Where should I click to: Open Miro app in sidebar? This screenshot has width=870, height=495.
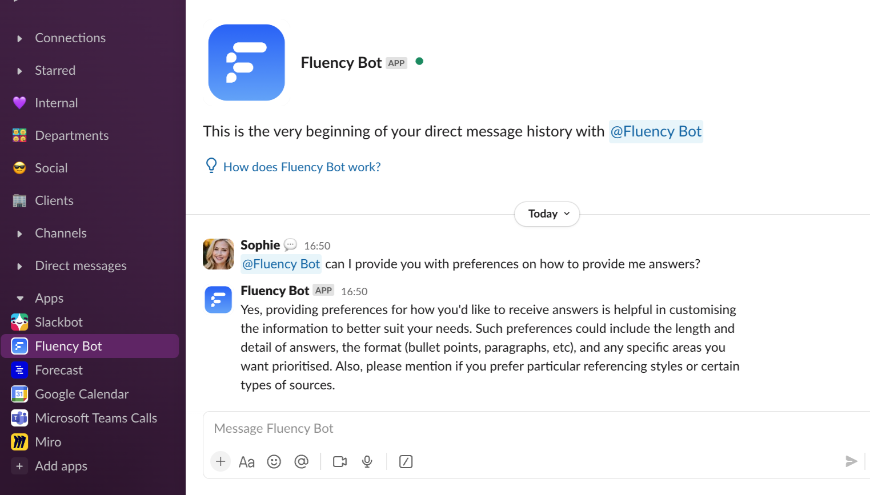tap(48, 442)
